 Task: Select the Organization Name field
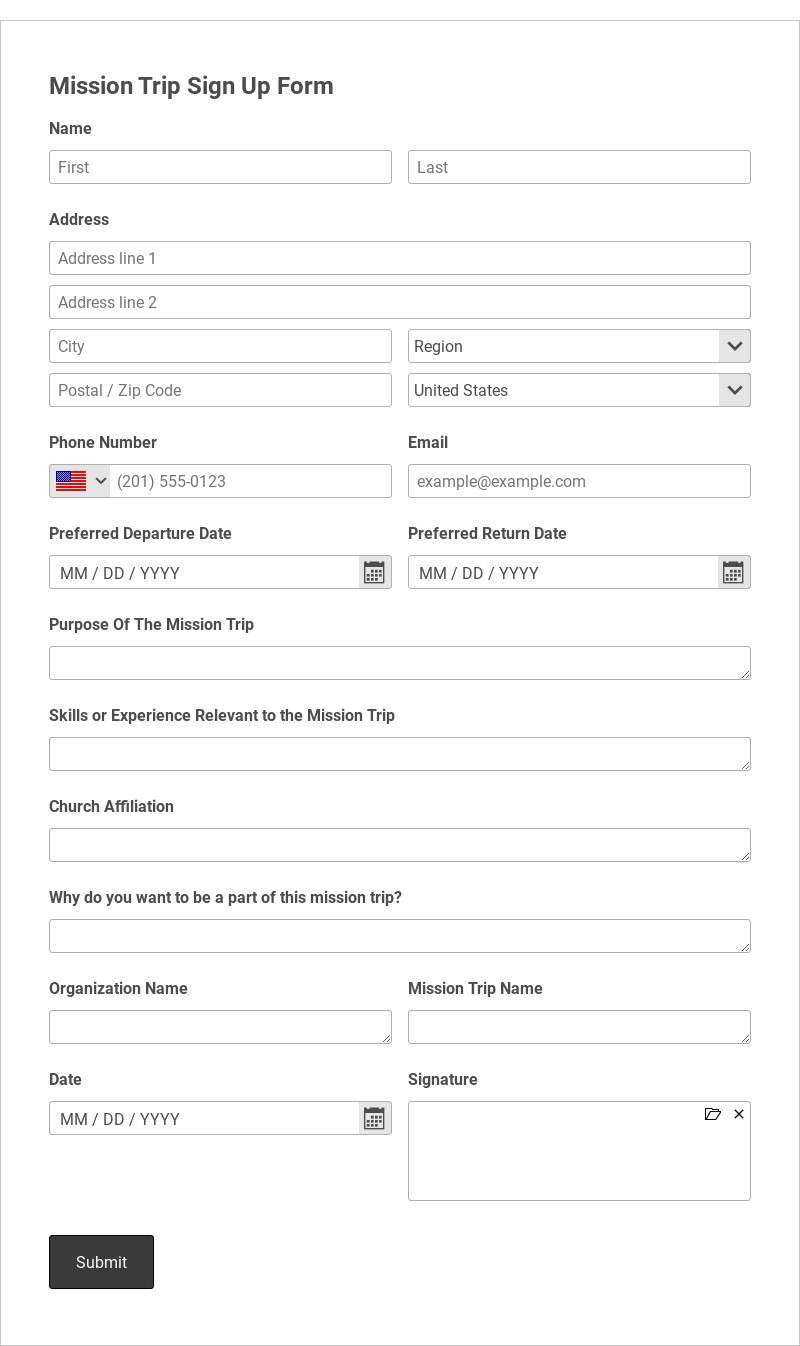click(x=220, y=1027)
